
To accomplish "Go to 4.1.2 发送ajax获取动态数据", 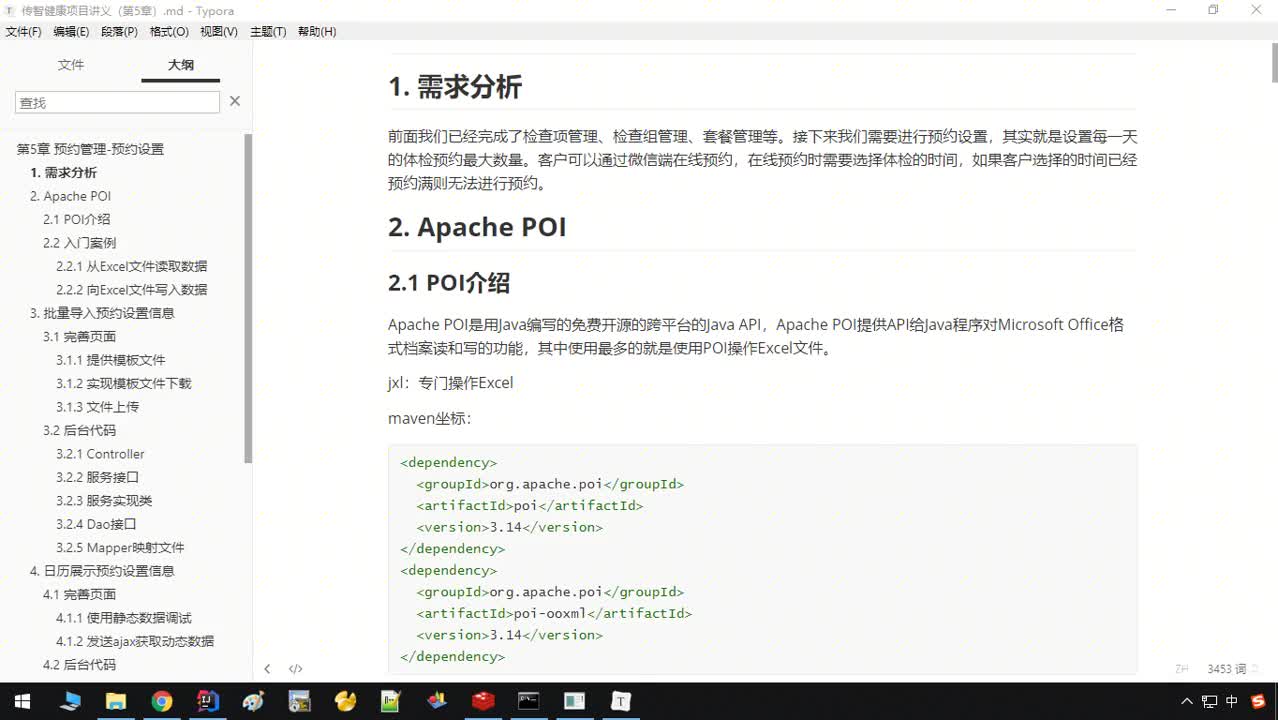I will tap(134, 642).
